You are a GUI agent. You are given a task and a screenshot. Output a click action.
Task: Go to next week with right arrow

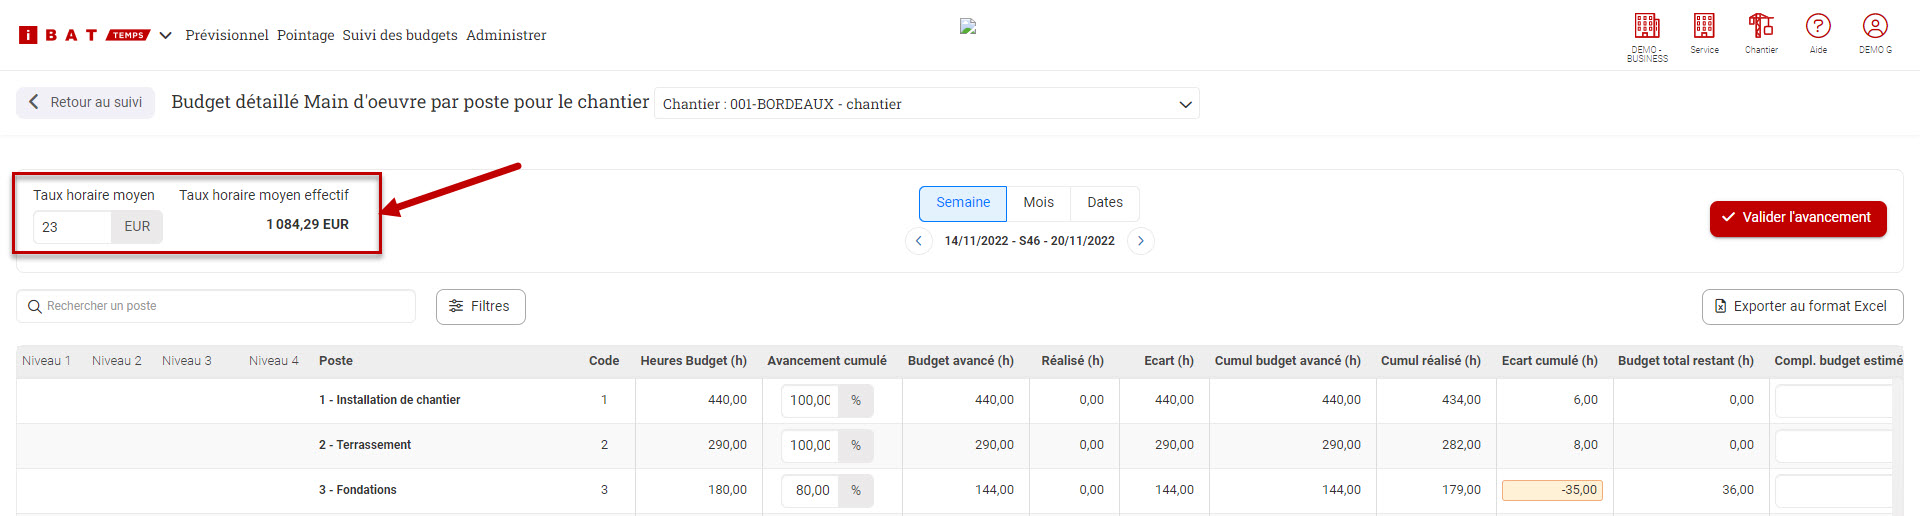pos(1140,241)
